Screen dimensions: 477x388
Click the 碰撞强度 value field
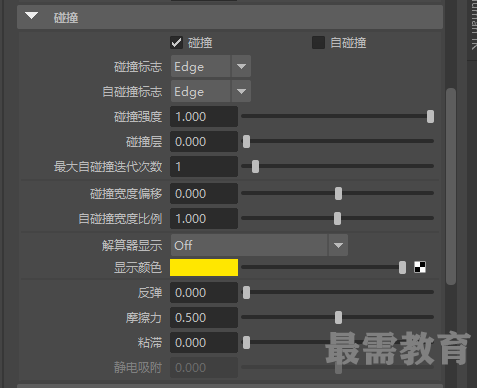click(x=204, y=117)
